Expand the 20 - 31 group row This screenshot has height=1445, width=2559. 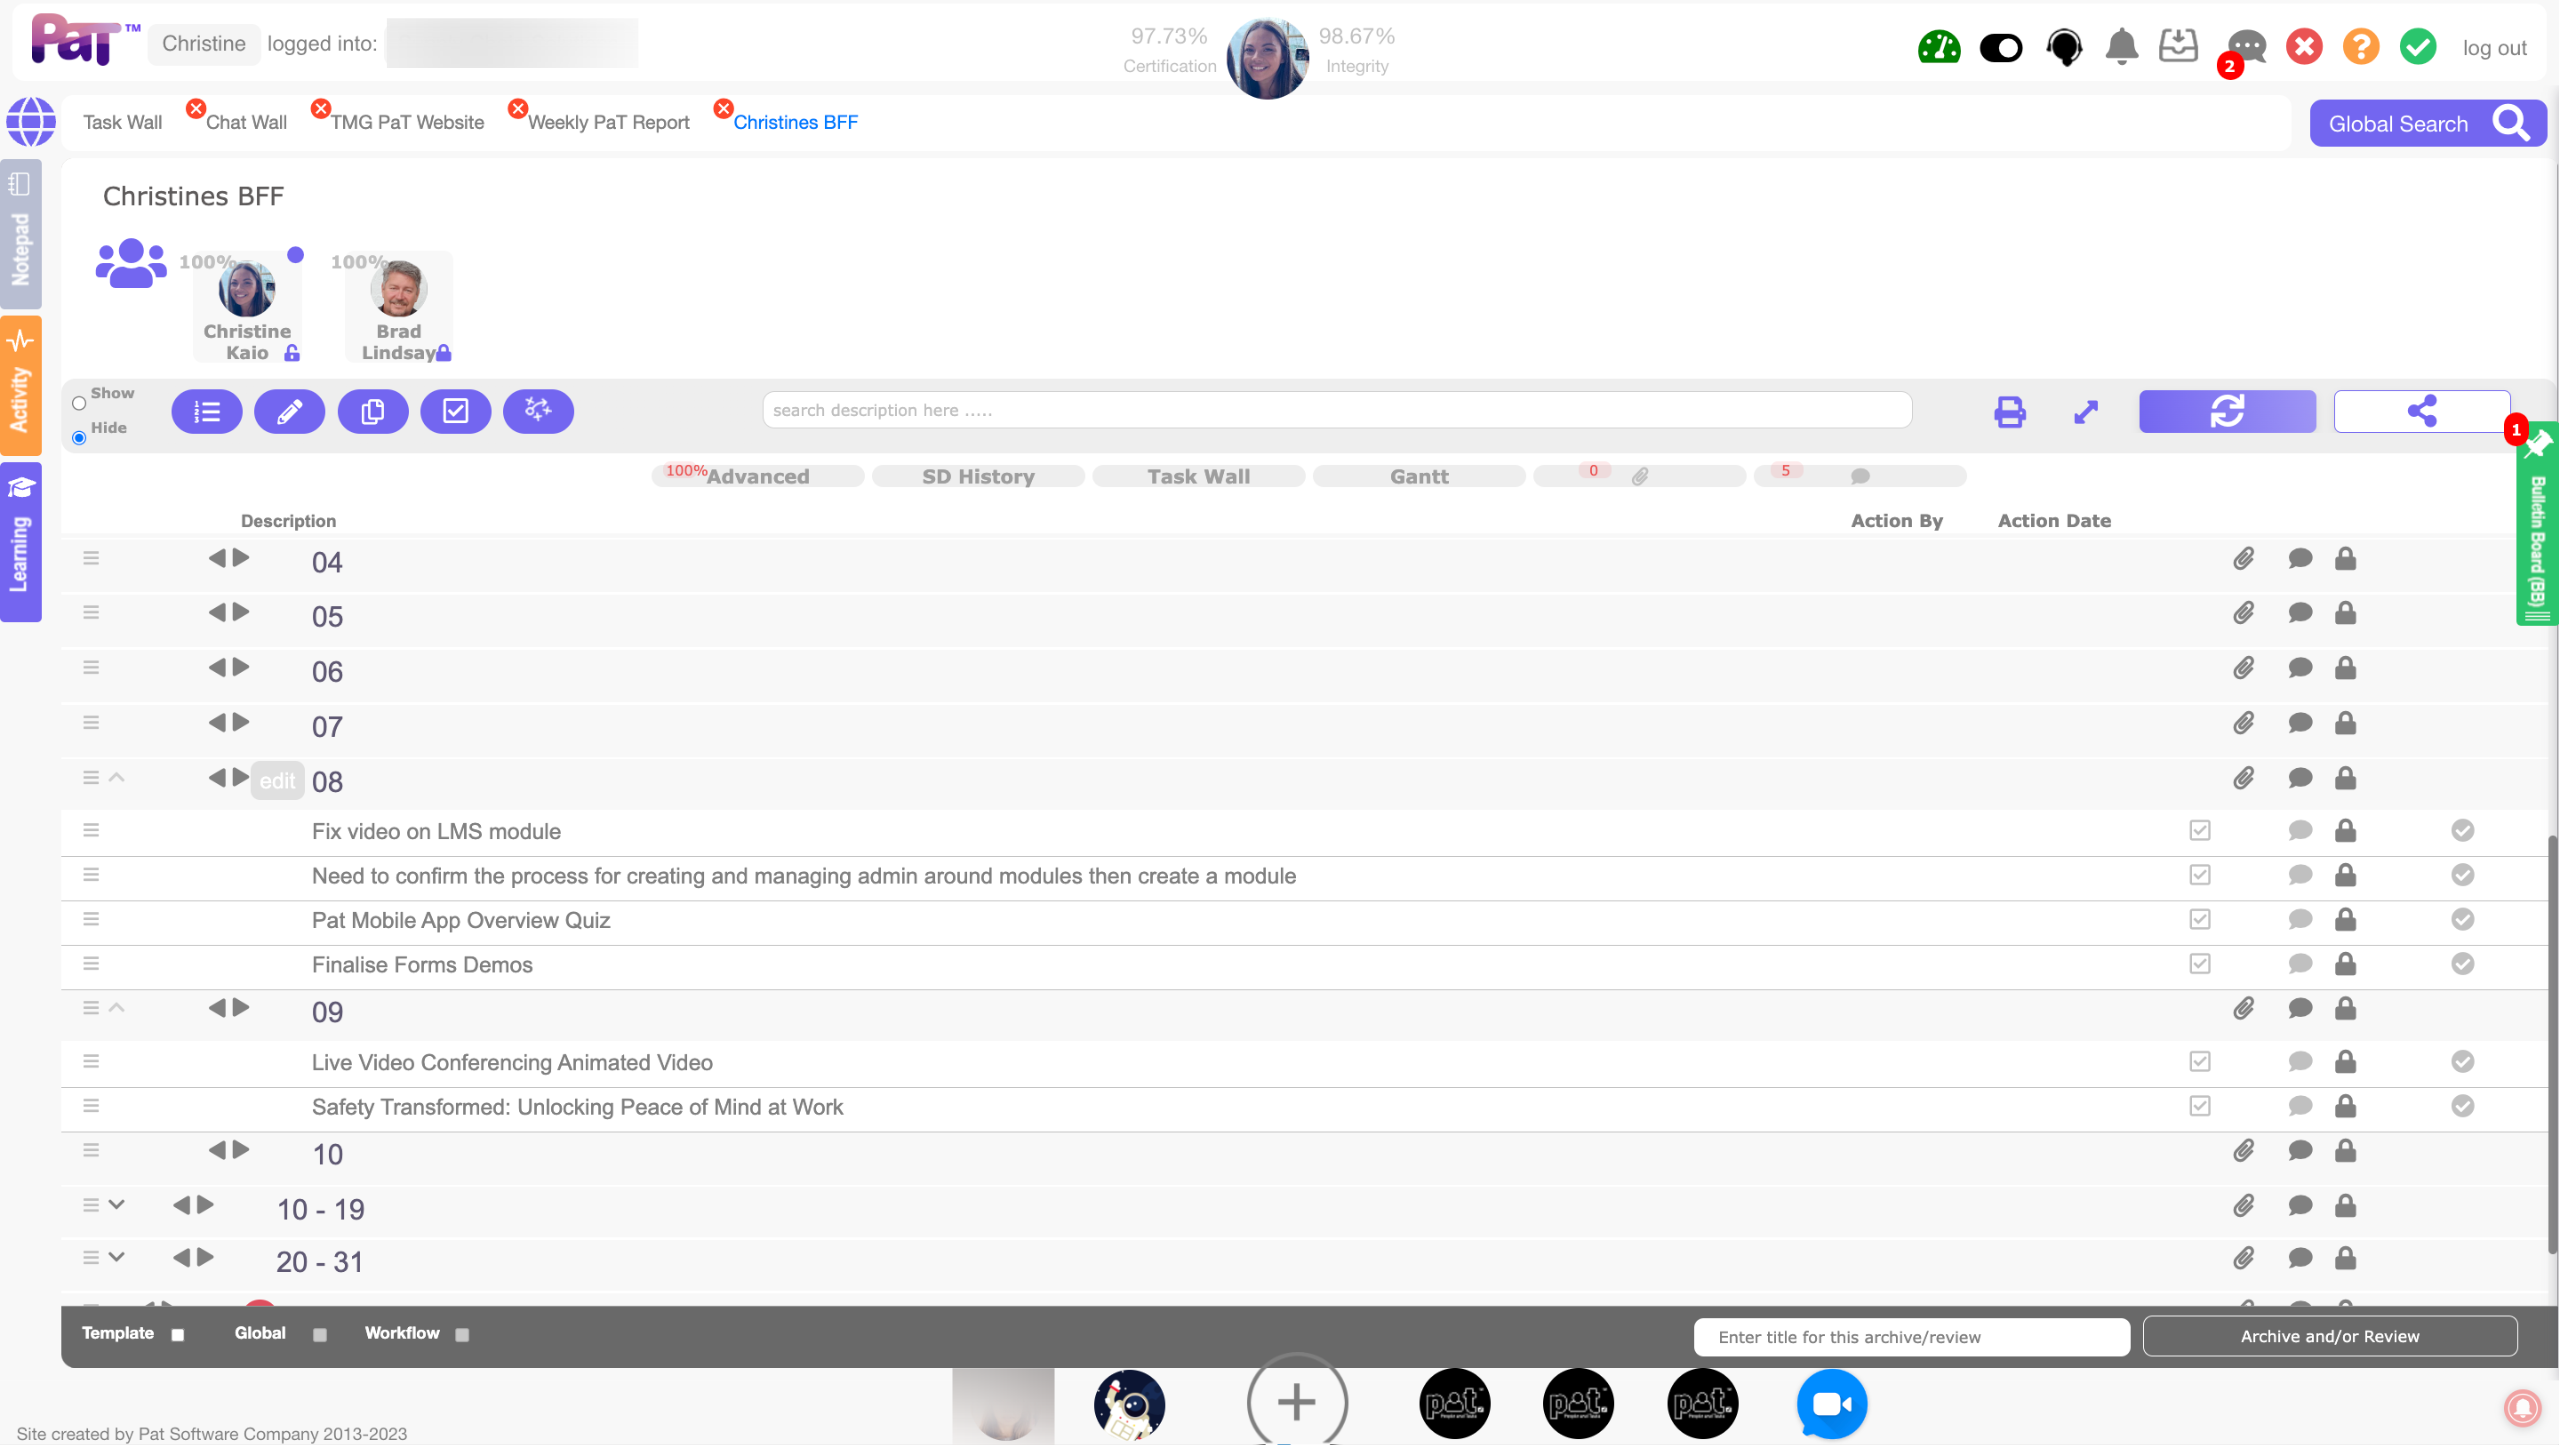coord(117,1258)
